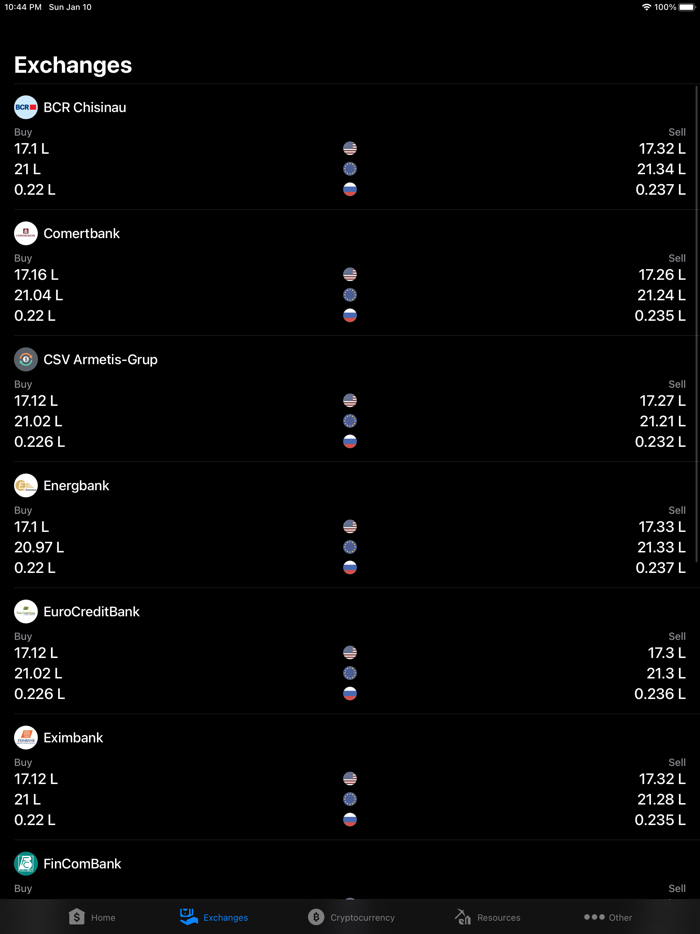The height and width of the screenshot is (934, 700).
Task: Tap the Russian flag under Energbank
Action: point(350,567)
